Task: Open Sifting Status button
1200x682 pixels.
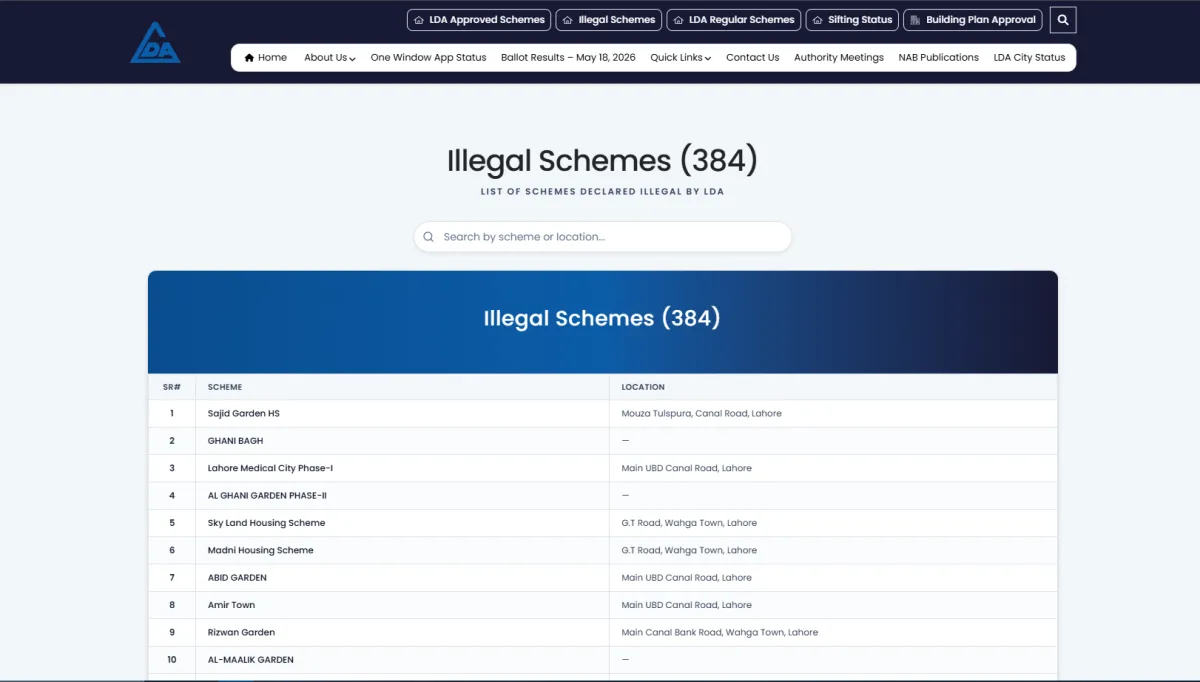Action: 852,20
